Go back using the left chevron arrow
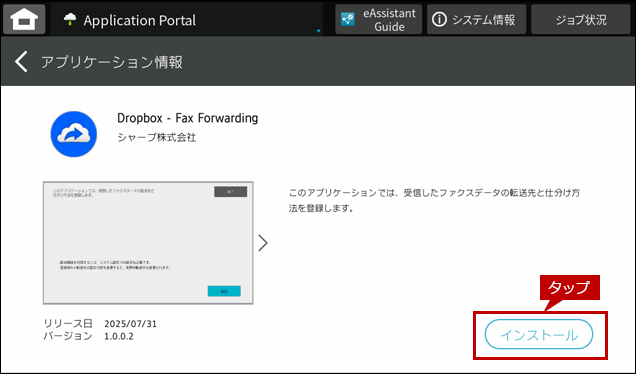 [21, 62]
